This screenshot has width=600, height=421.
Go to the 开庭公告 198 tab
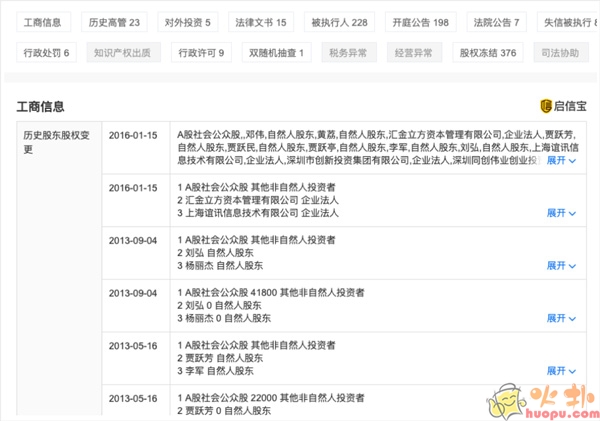click(x=421, y=21)
